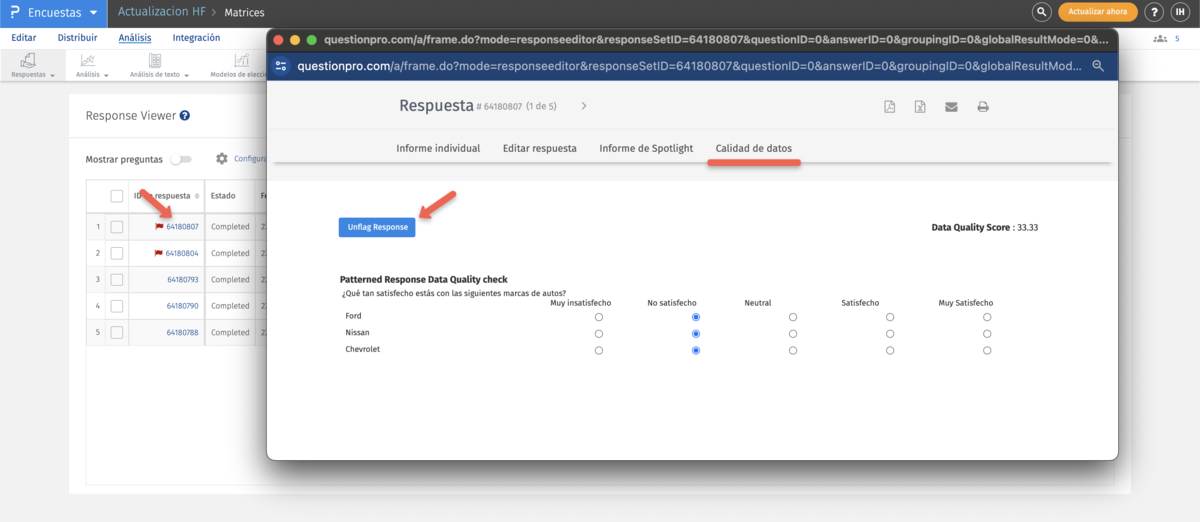
Task: Sort by ID de respuesta column arrows
Action: pyautogui.click(x=198, y=196)
